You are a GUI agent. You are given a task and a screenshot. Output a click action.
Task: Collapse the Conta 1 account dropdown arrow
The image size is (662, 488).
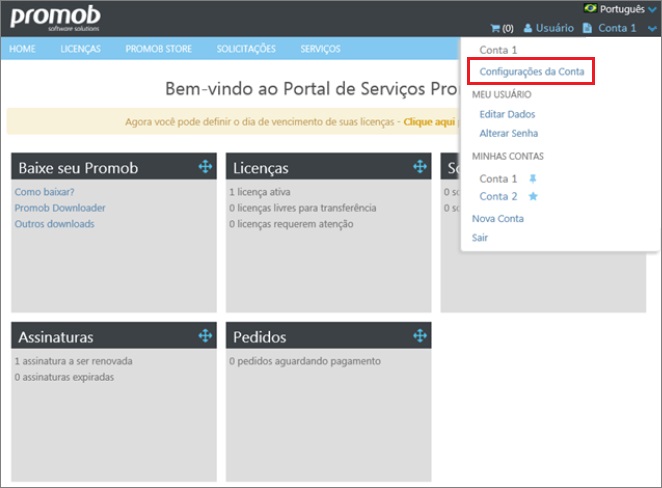tap(652, 29)
